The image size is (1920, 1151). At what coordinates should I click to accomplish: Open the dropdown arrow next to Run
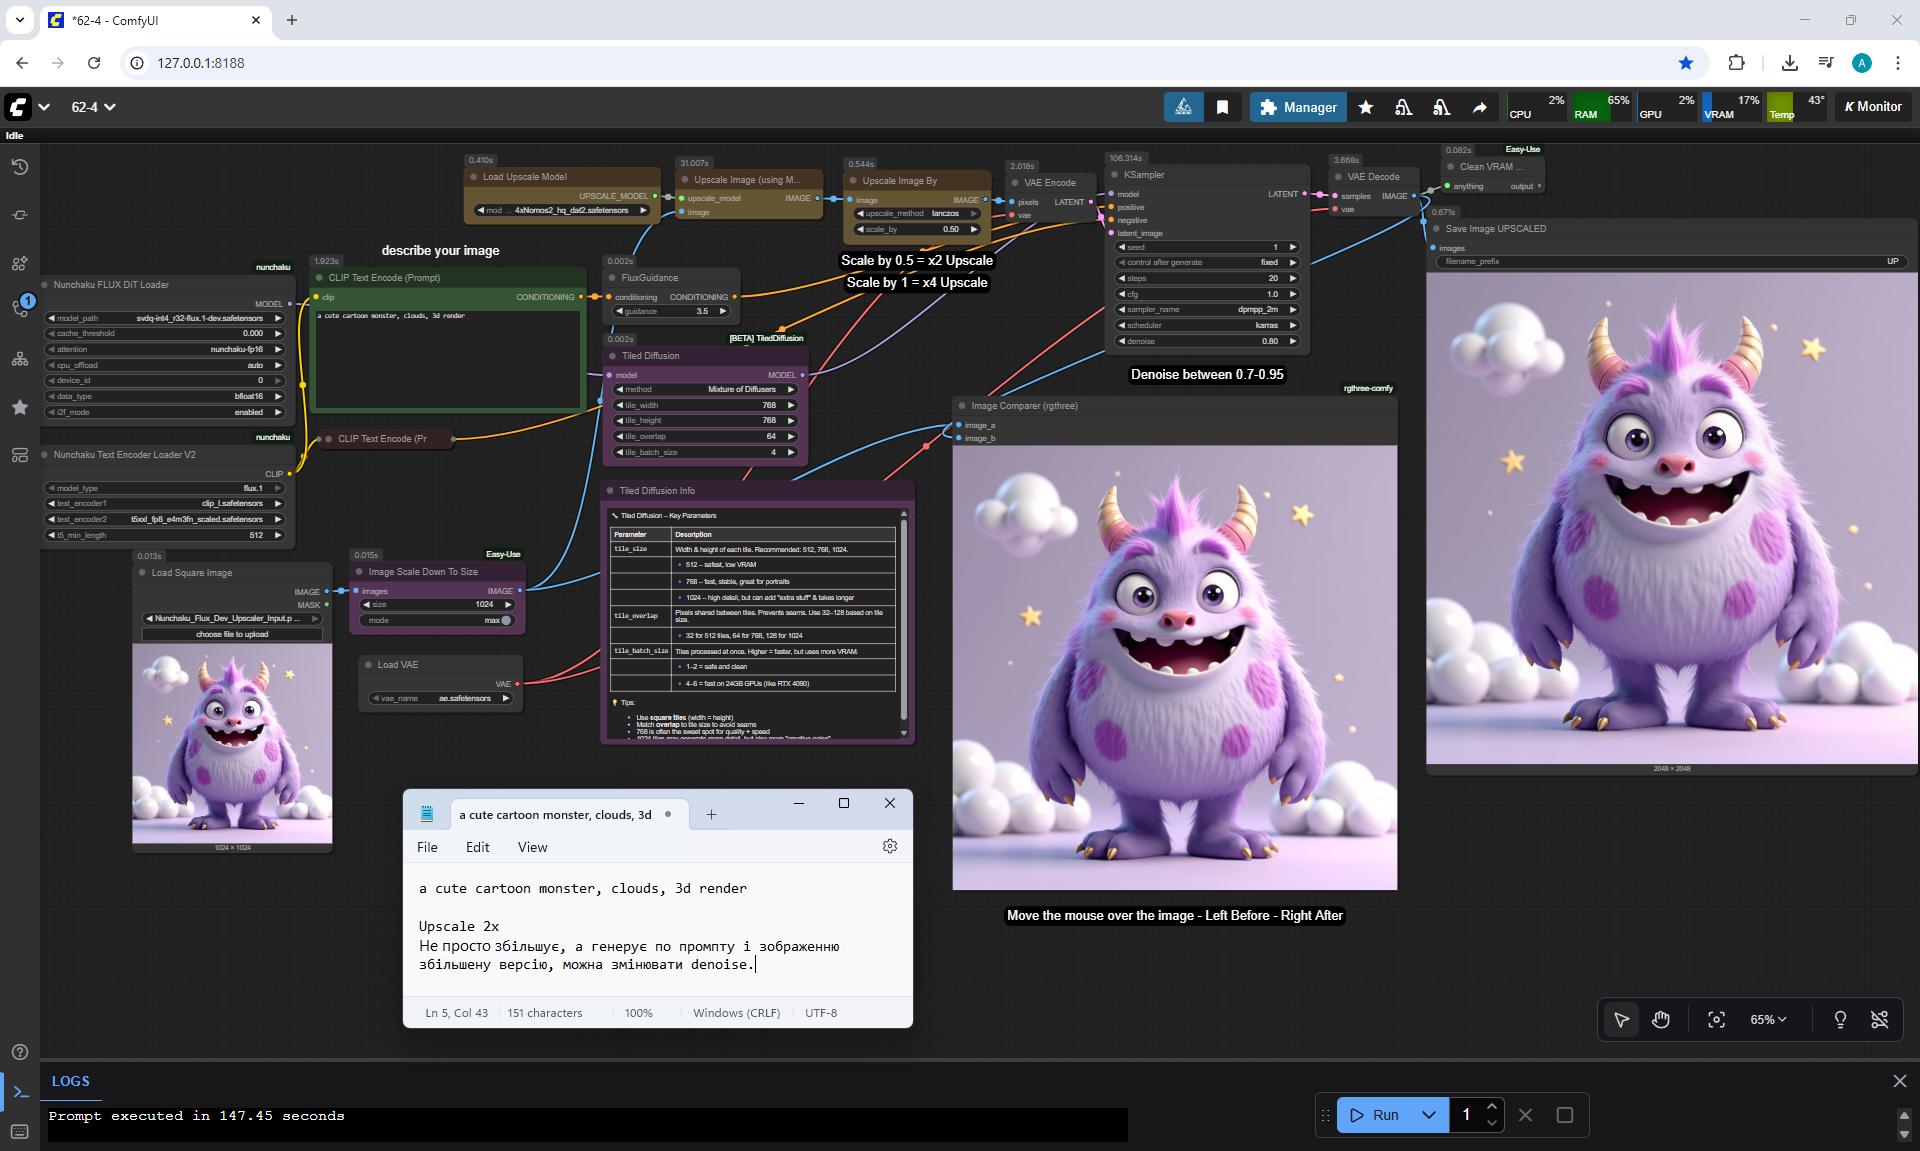[x=1429, y=1115]
